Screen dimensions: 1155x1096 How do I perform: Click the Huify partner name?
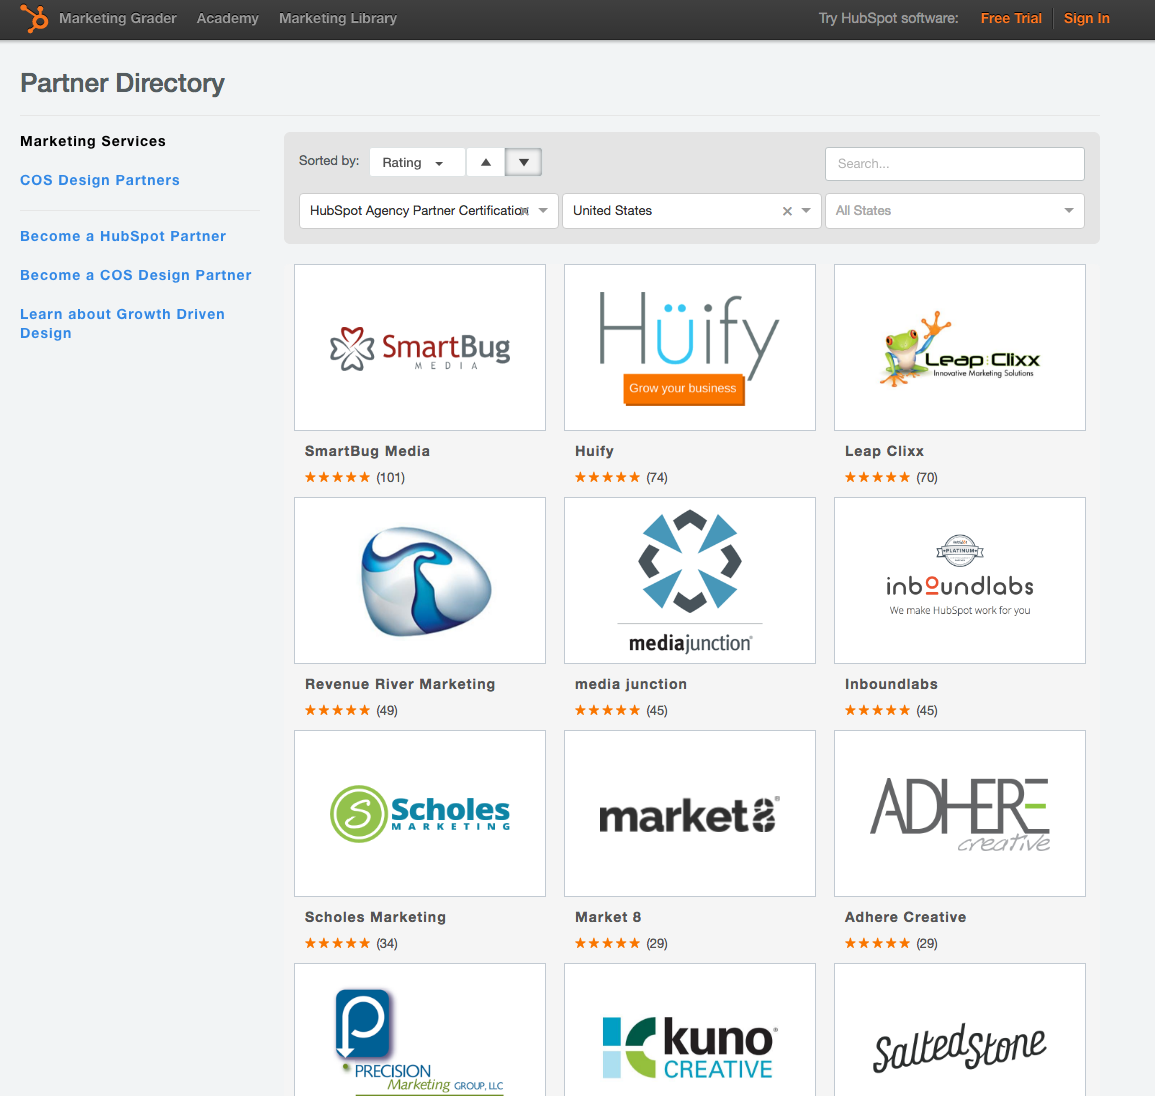(594, 452)
